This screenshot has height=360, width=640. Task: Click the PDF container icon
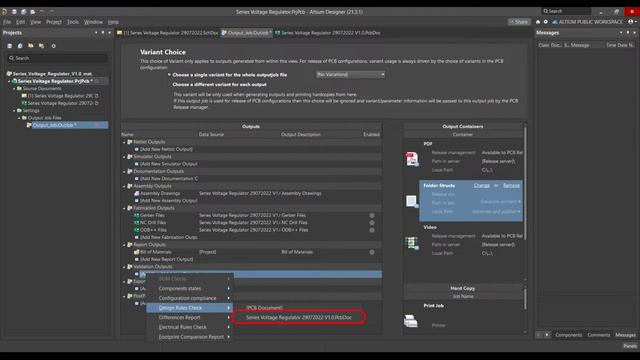(412, 159)
